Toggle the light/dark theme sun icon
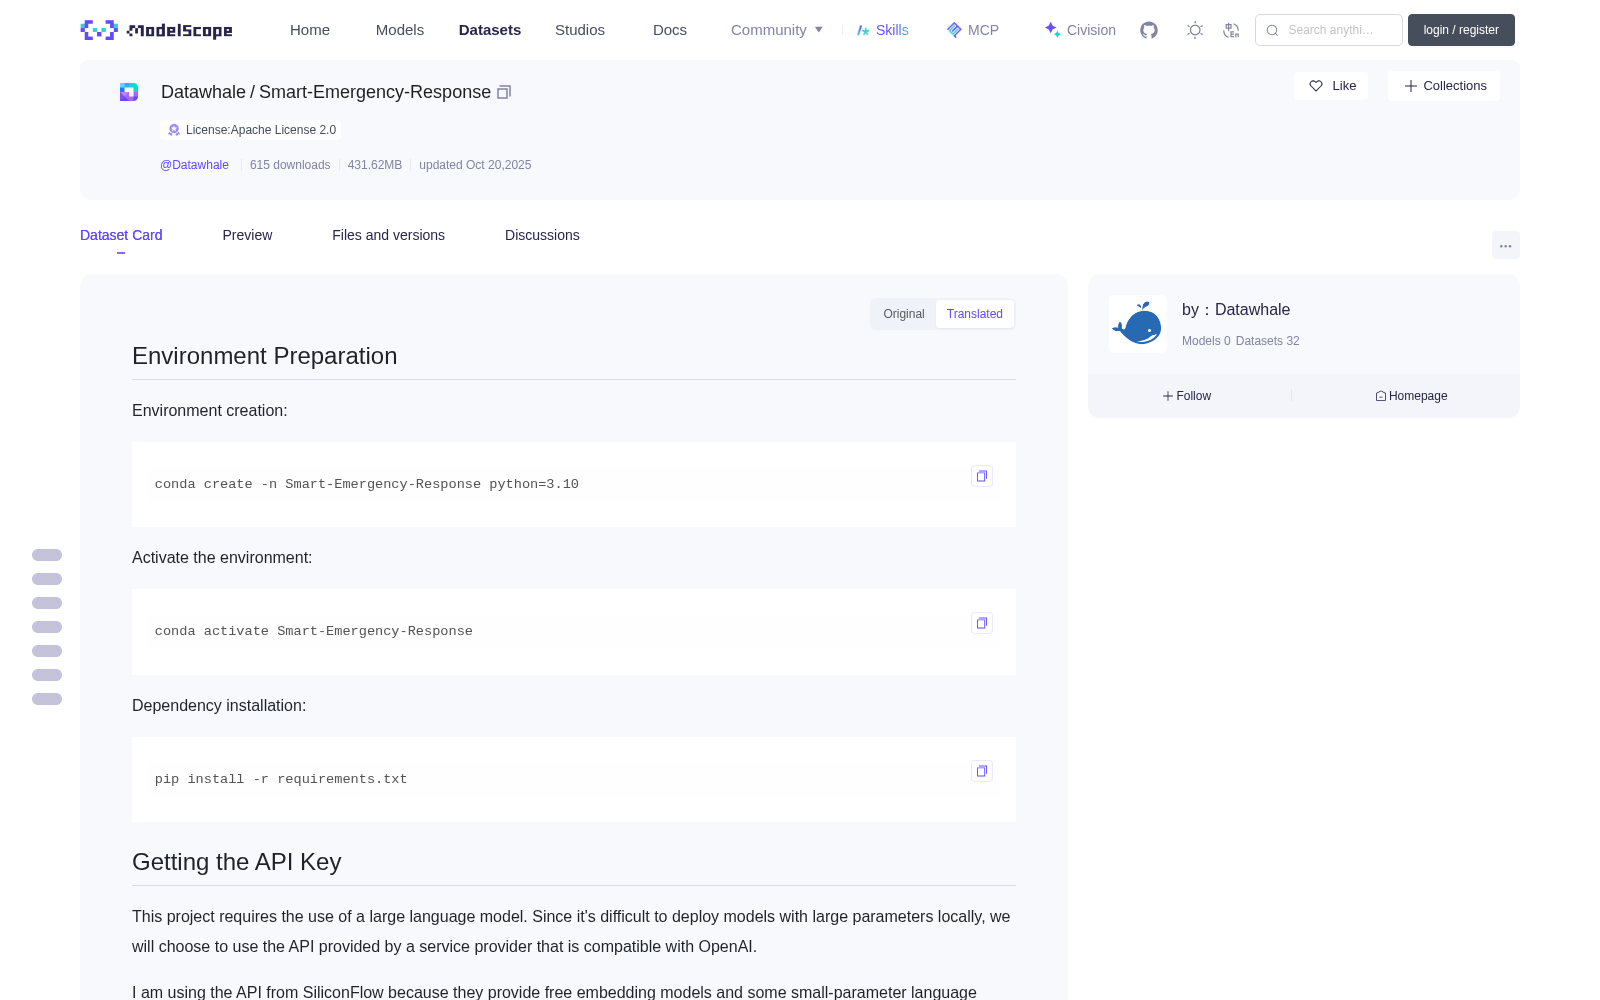This screenshot has width=1600, height=1000. [x=1195, y=30]
